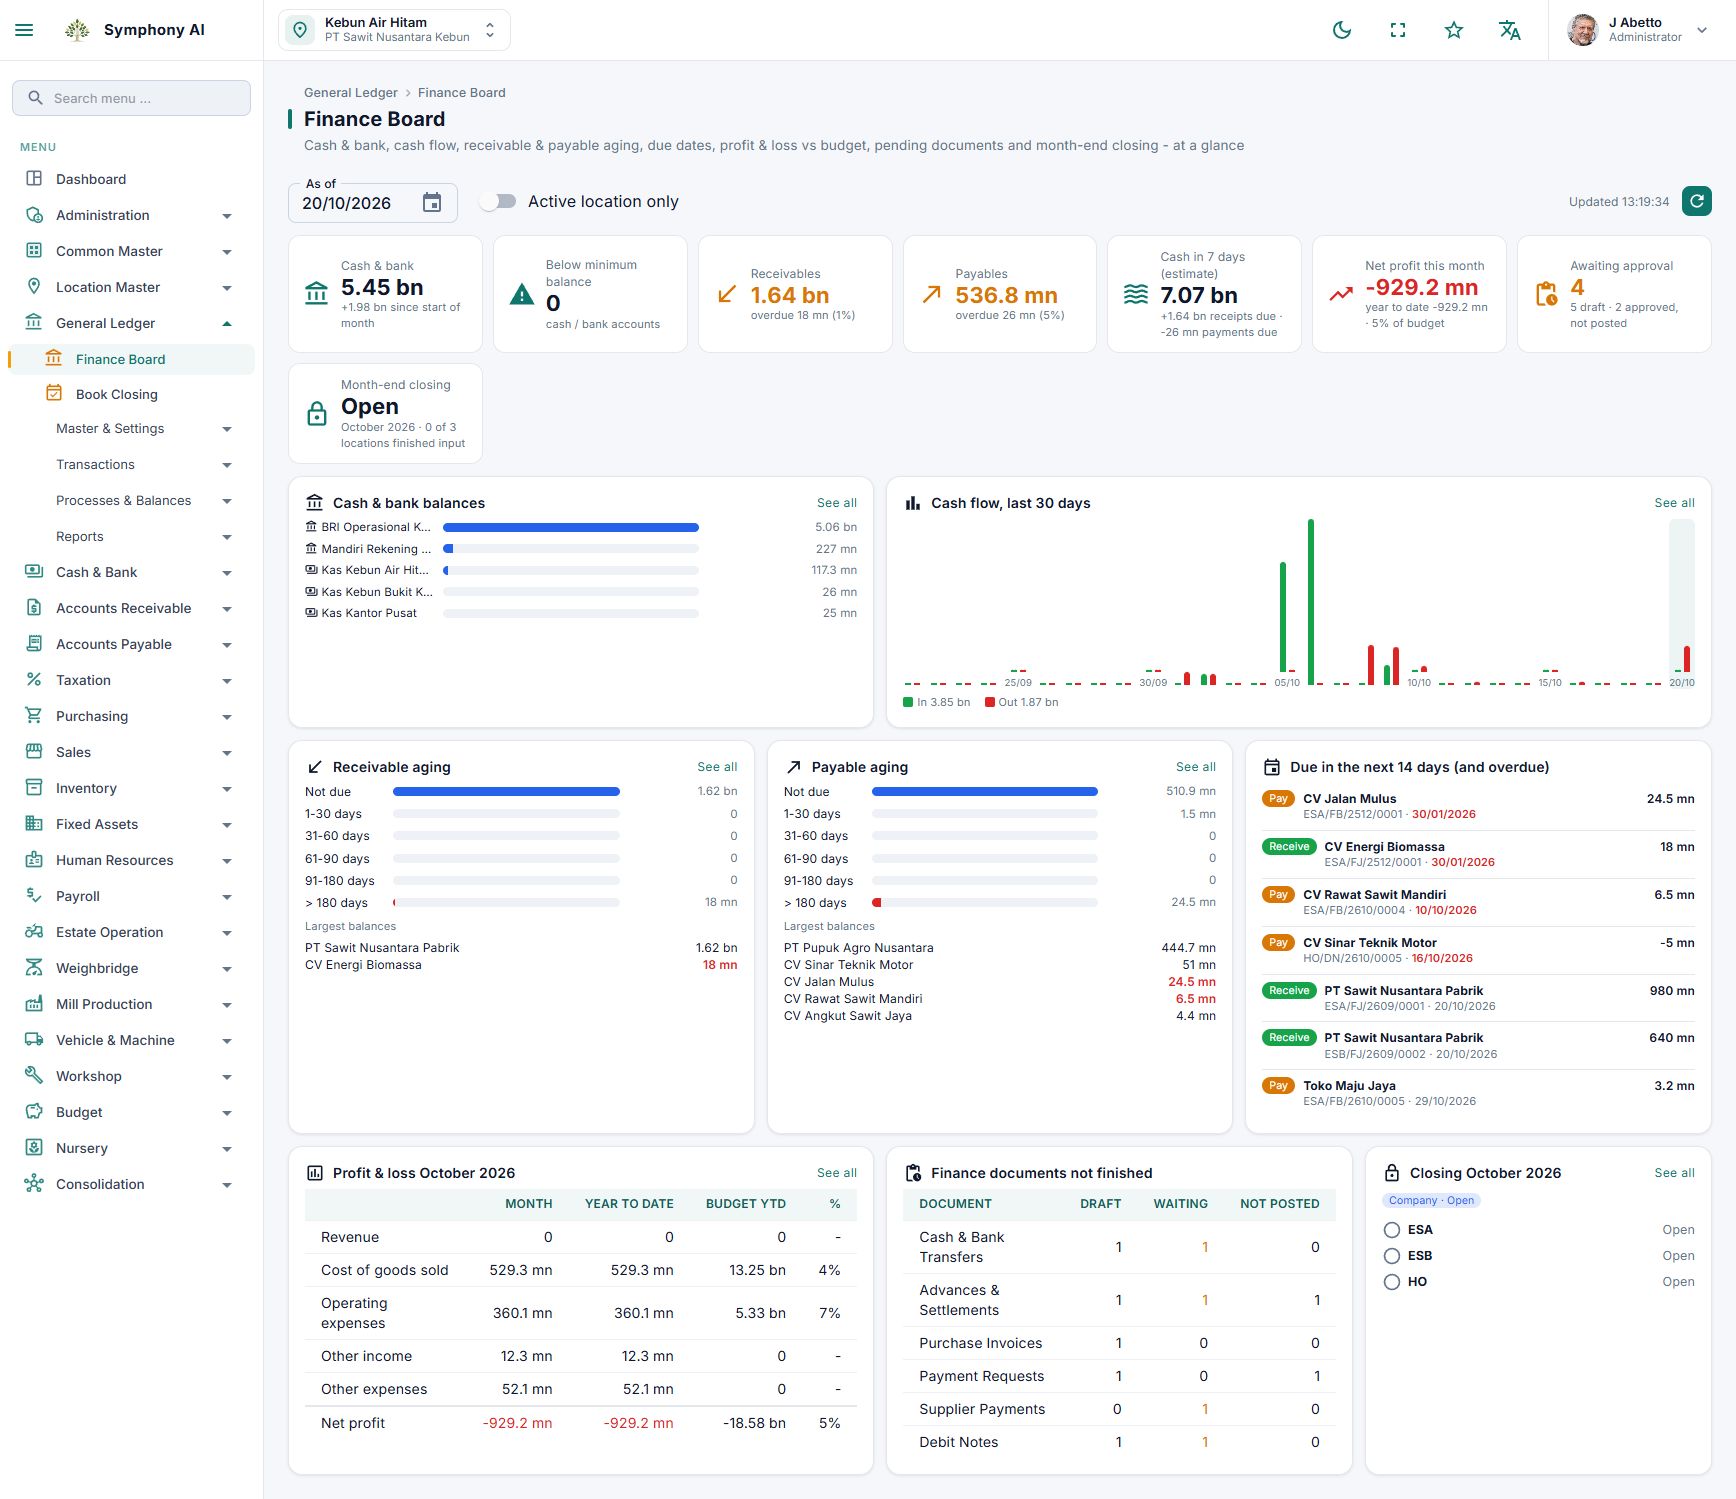Collapse the General Ledger menu group

coord(131,323)
